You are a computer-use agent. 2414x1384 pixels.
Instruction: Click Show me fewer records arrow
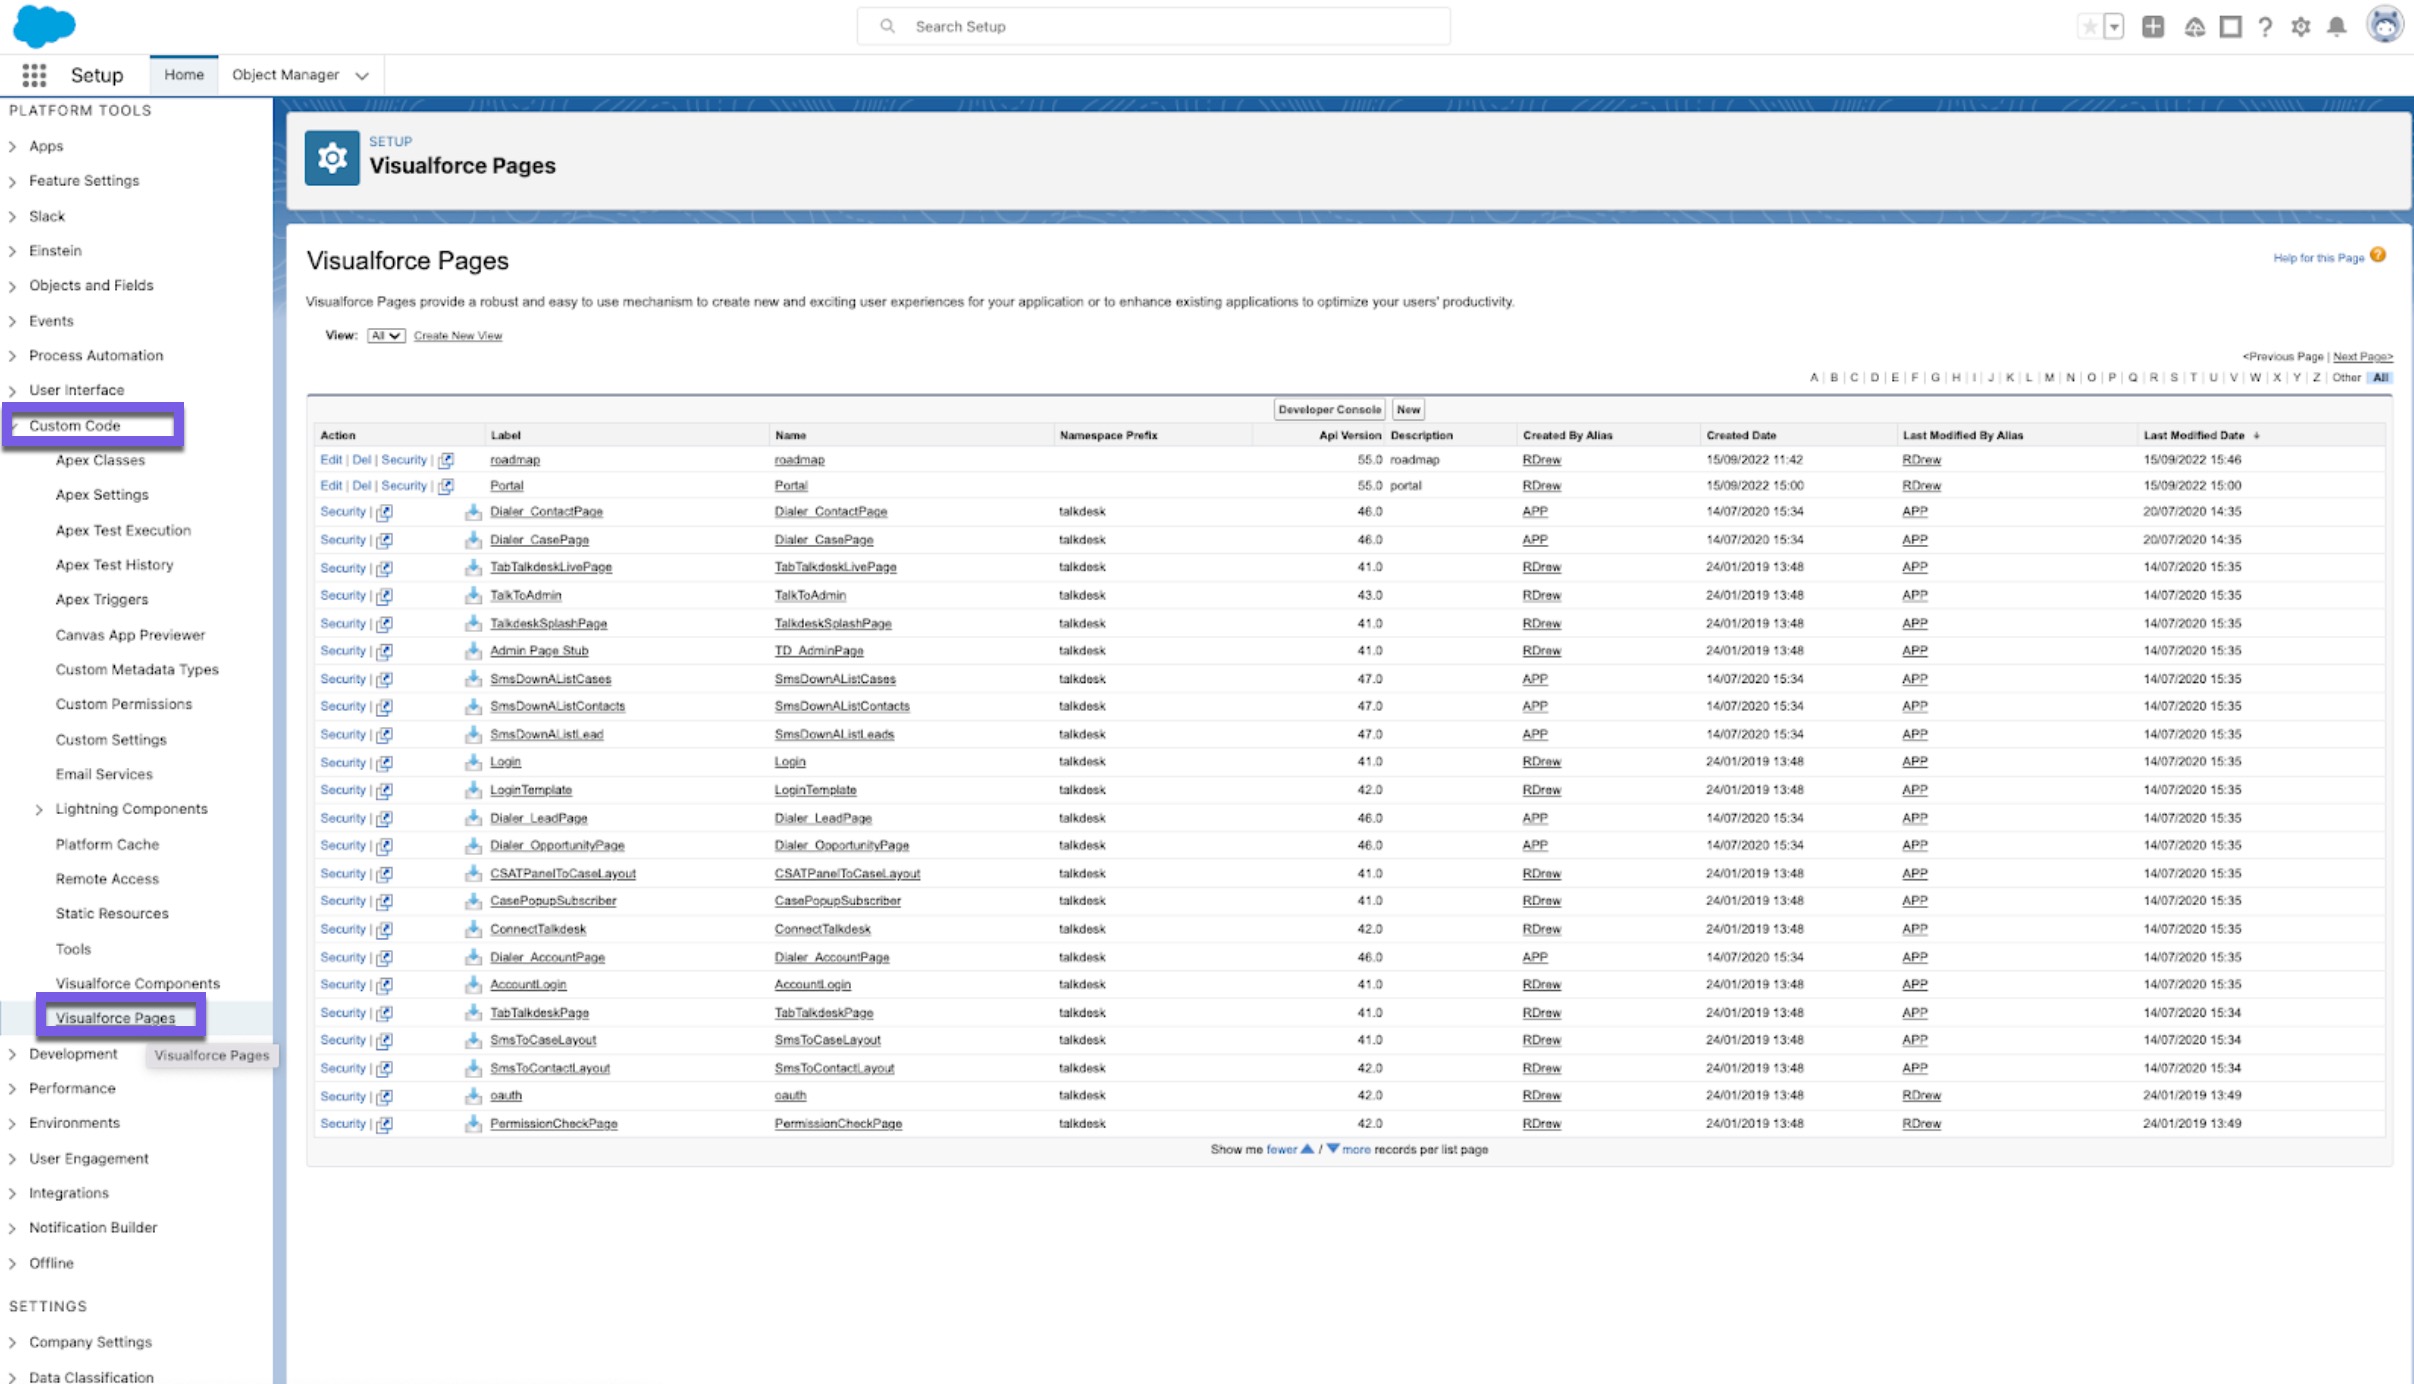pyautogui.click(x=1308, y=1149)
